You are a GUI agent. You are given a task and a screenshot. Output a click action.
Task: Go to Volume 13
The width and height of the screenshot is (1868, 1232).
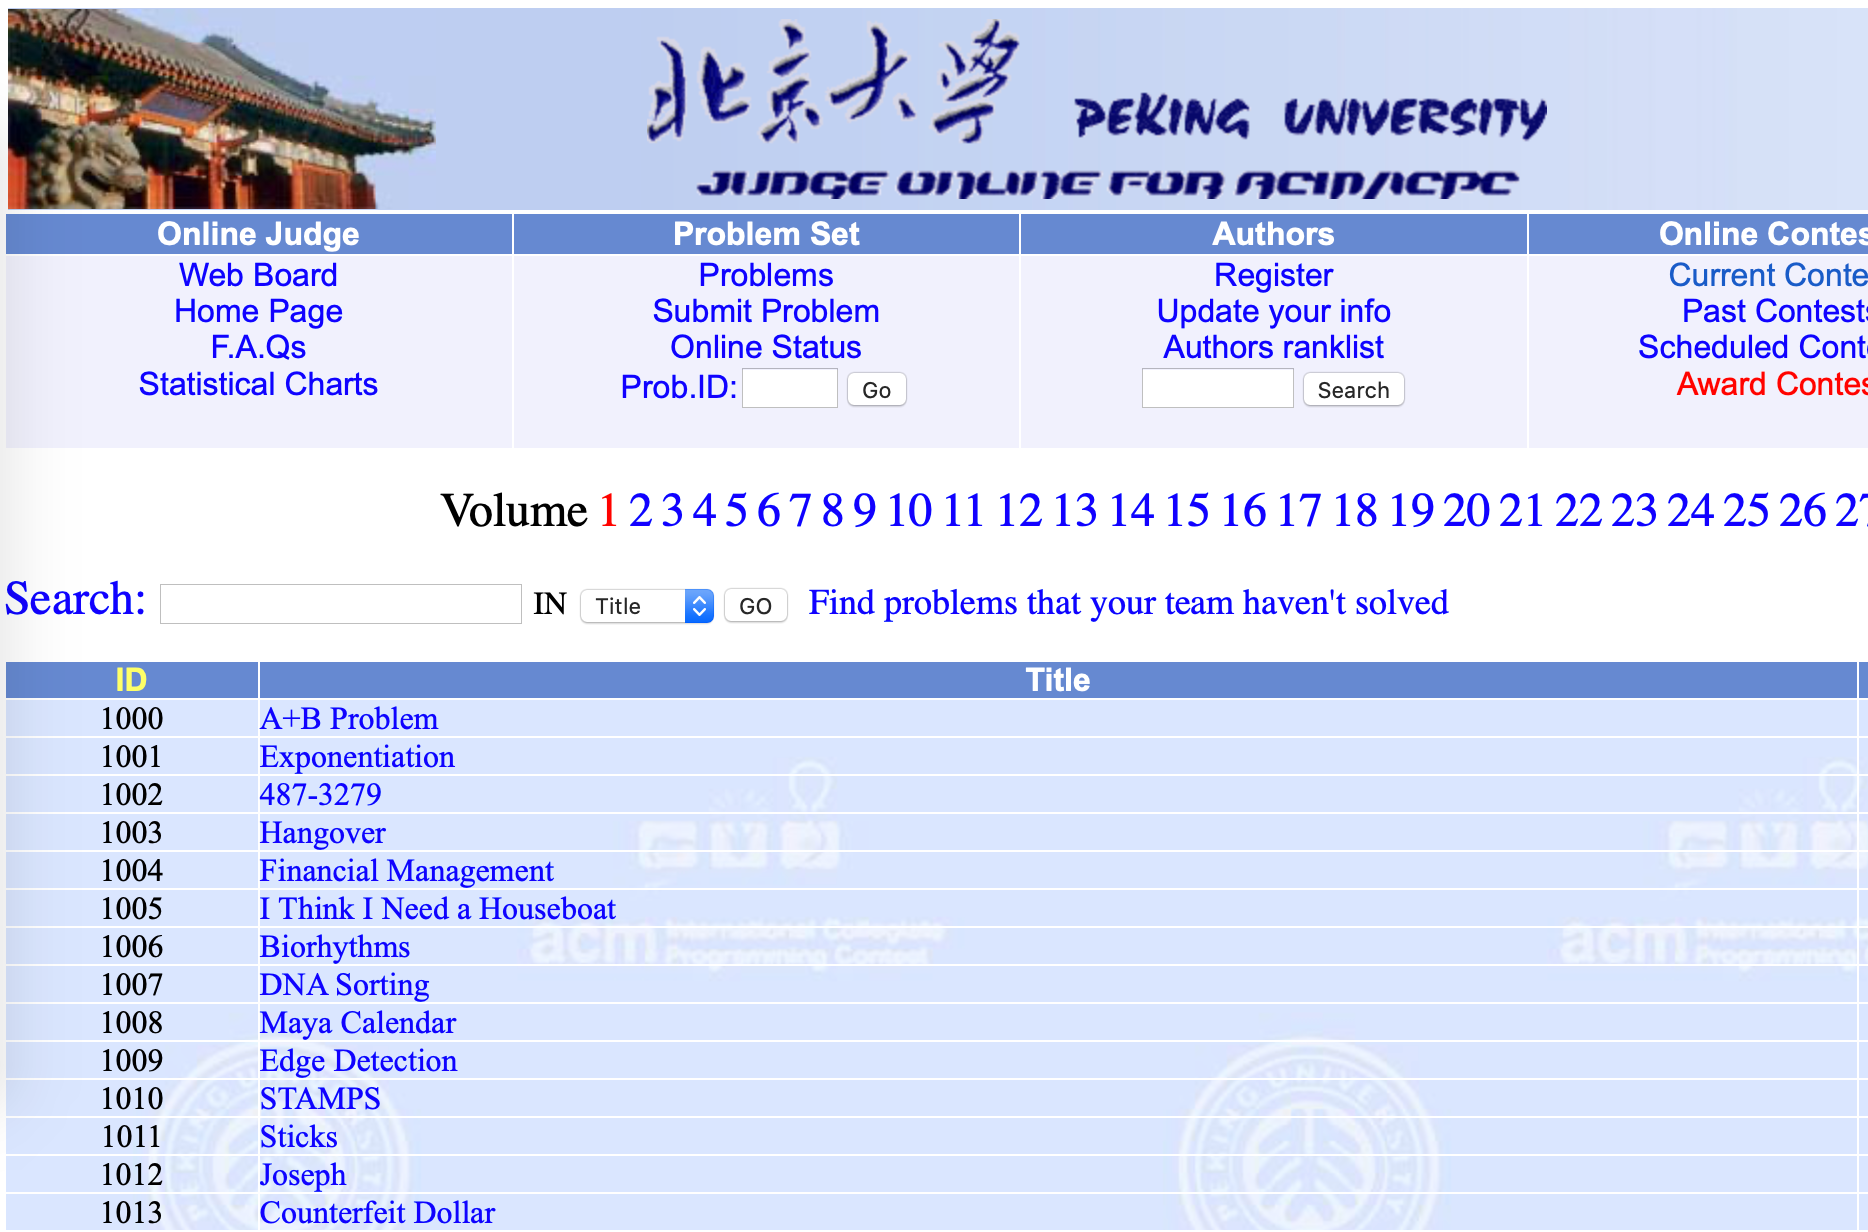click(x=1075, y=511)
